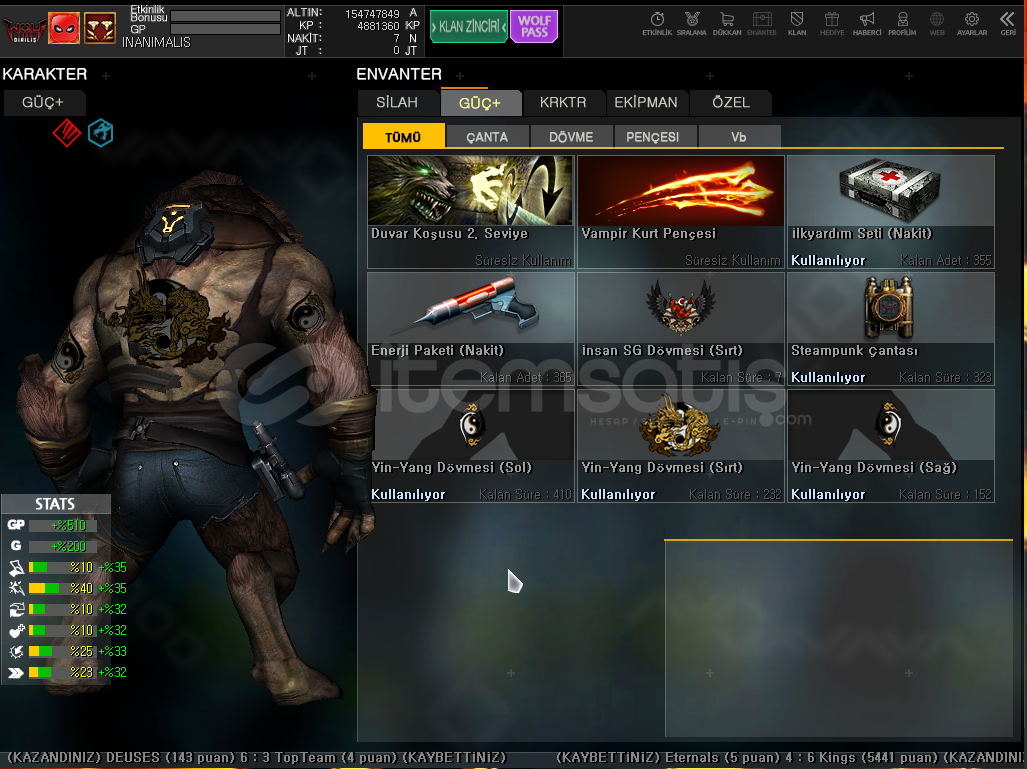This screenshot has width=1027, height=769.
Task: Click the GP +%510 stat bar
Action: click(x=62, y=525)
